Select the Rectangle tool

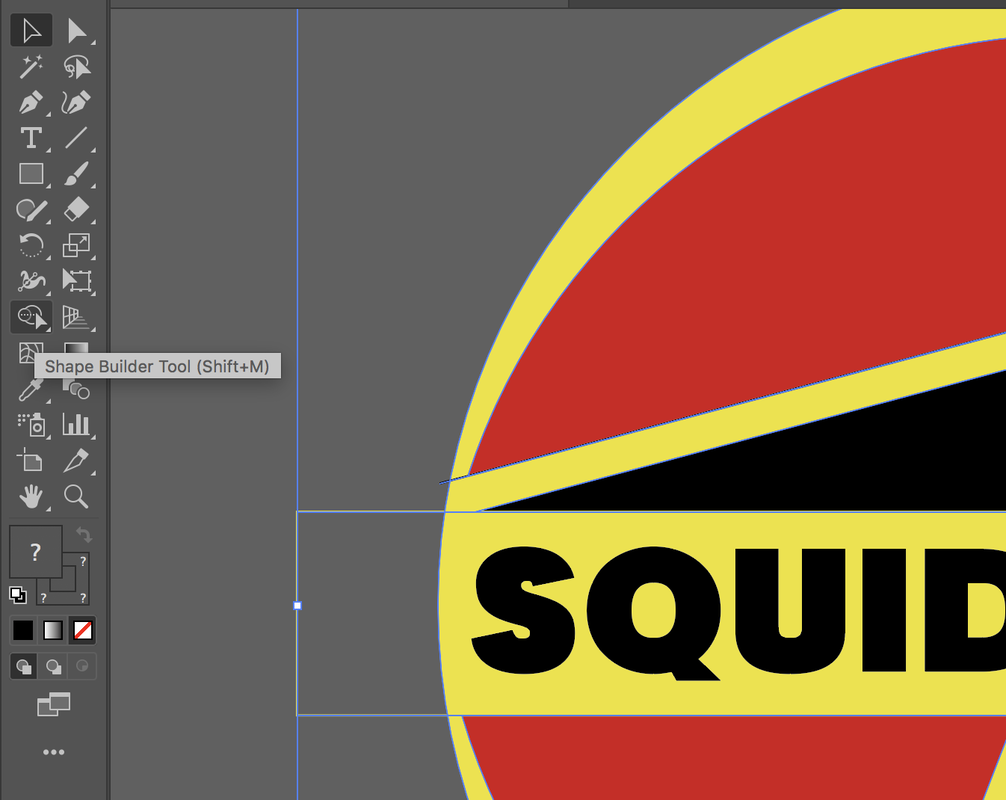click(x=31, y=174)
